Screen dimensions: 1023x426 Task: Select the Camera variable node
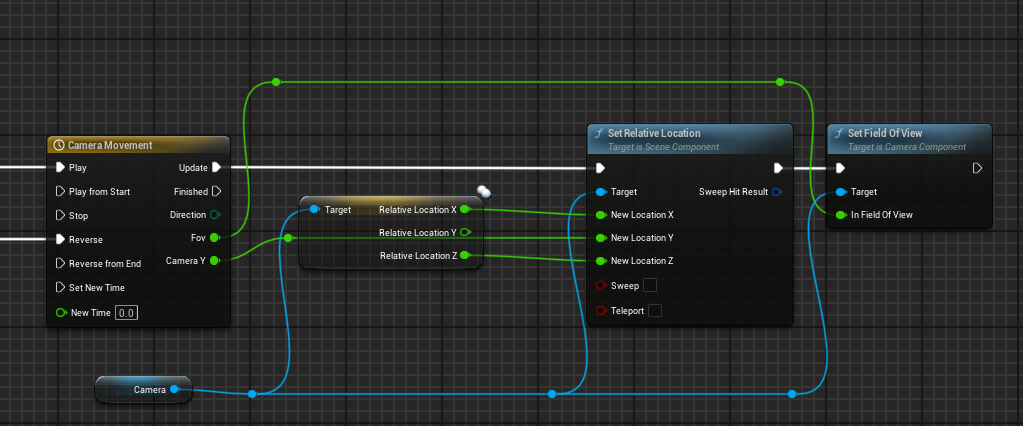144,389
